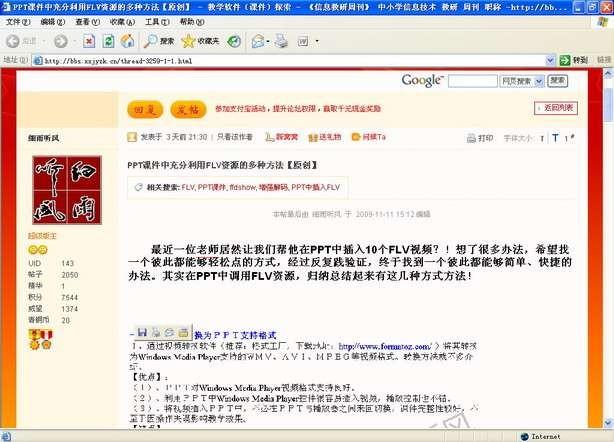Open the 工具(T) menu
The image size is (614, 442).
coord(155,21)
